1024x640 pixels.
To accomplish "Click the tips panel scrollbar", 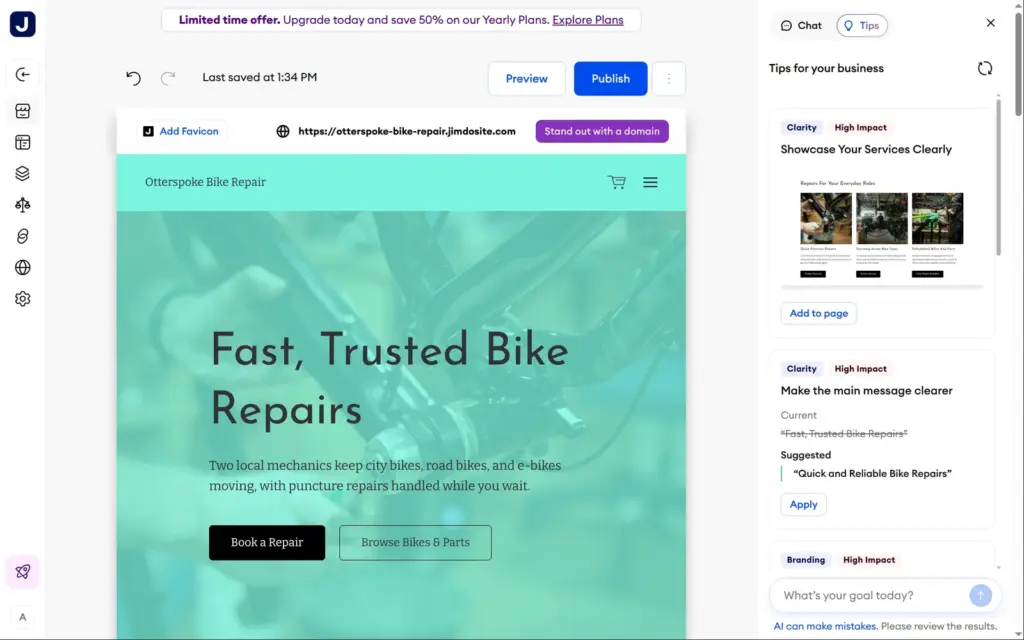I will [x=998, y=176].
